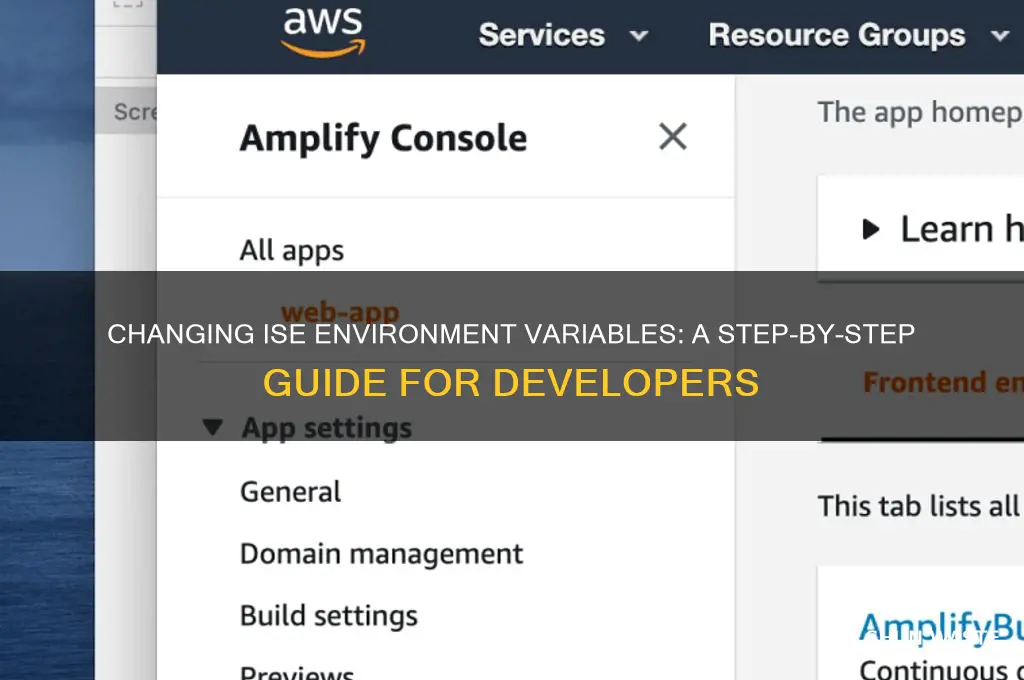Select the Frontend environments tab
Screen dimensions: 1024x680
click(x=942, y=382)
